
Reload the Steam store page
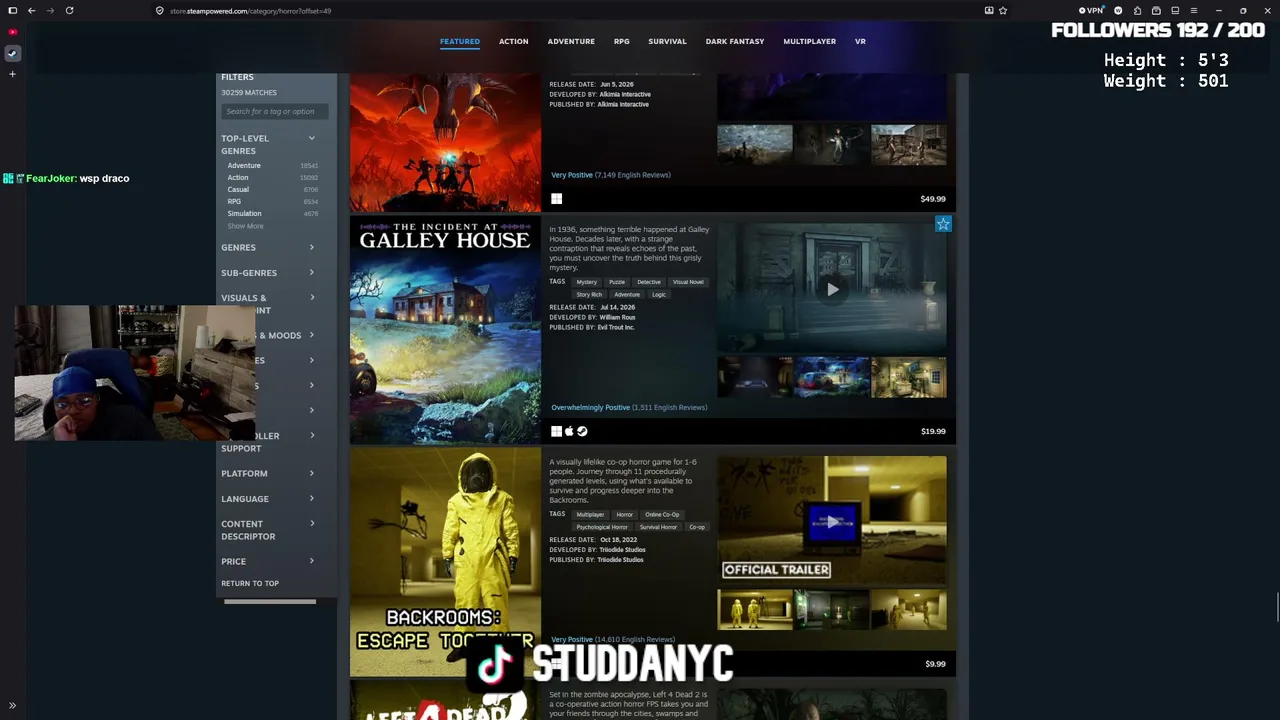(x=69, y=10)
